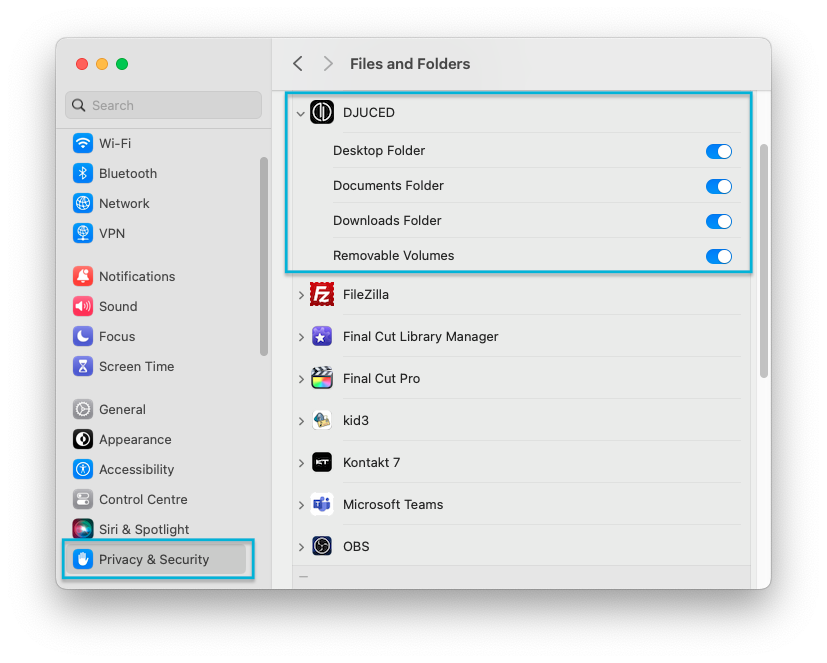Turn off Removable Volumes access toggle
Viewport: 827px width, 663px height.
point(718,256)
